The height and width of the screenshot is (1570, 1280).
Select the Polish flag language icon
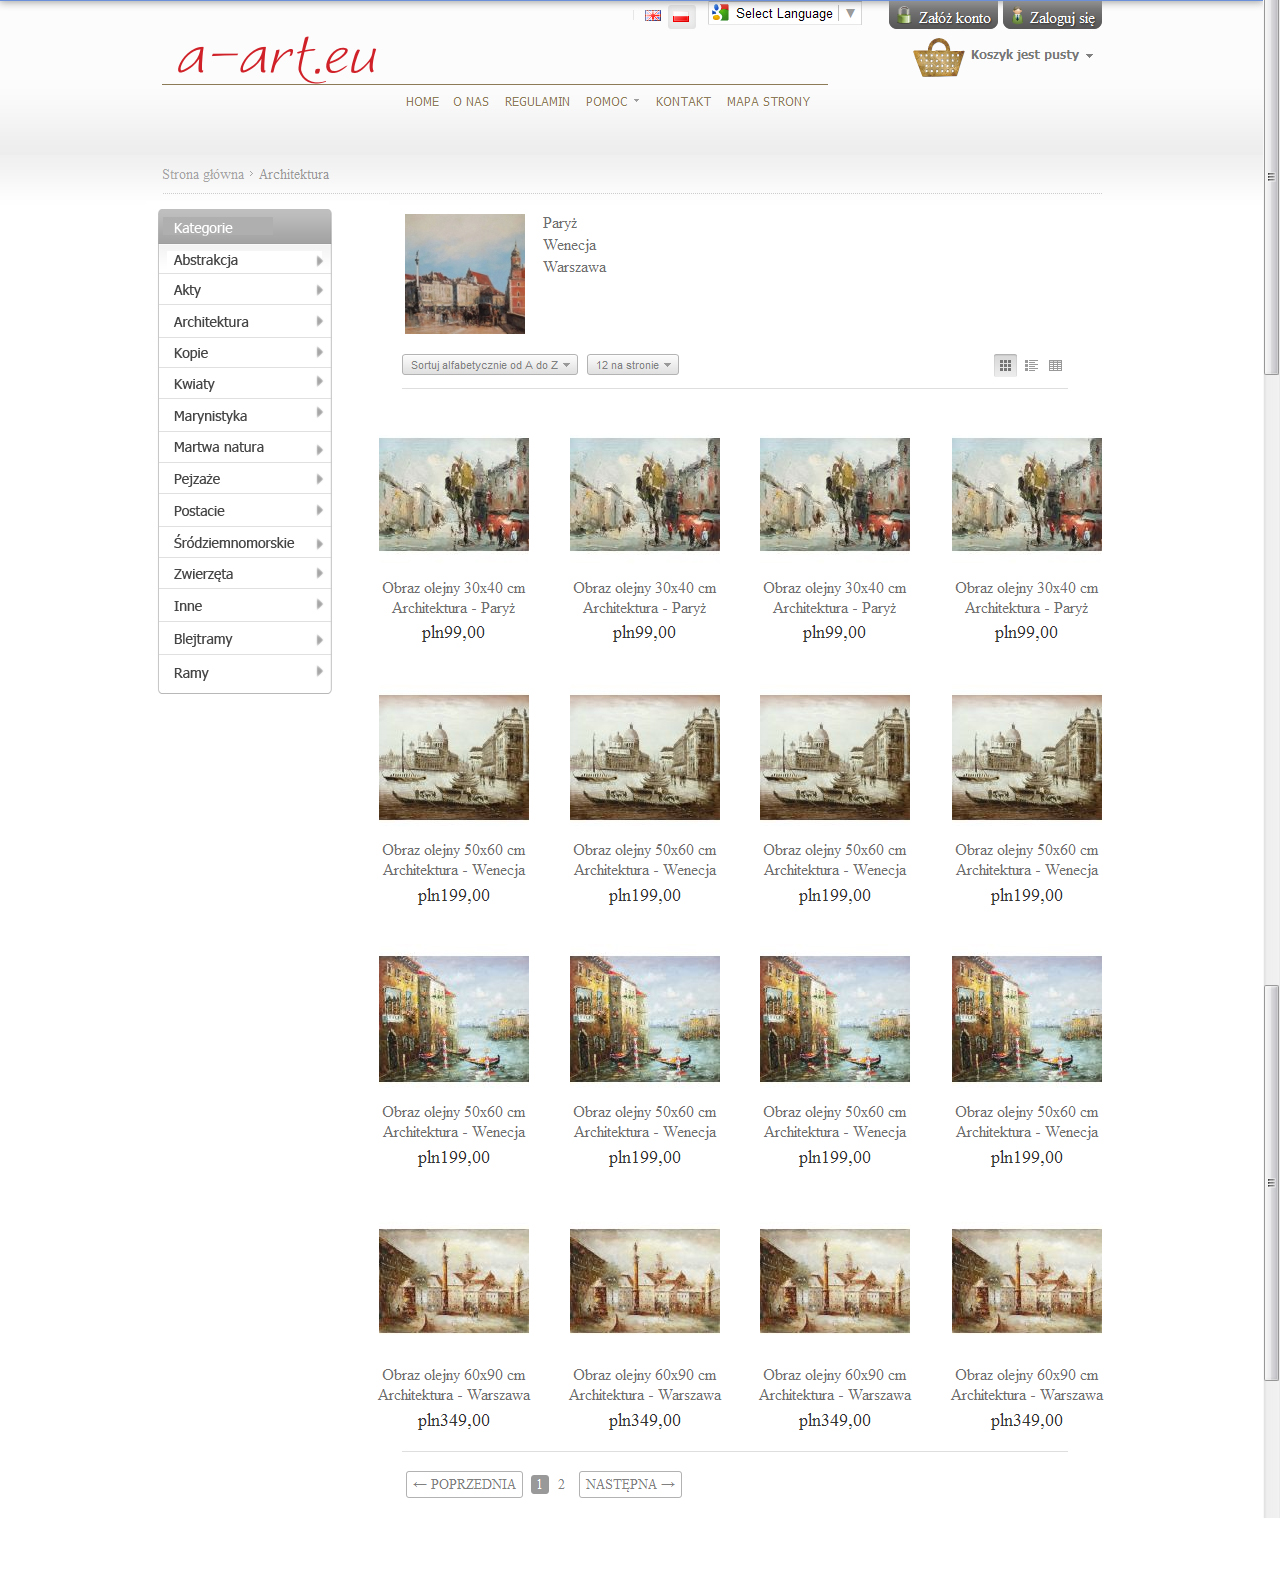(681, 17)
